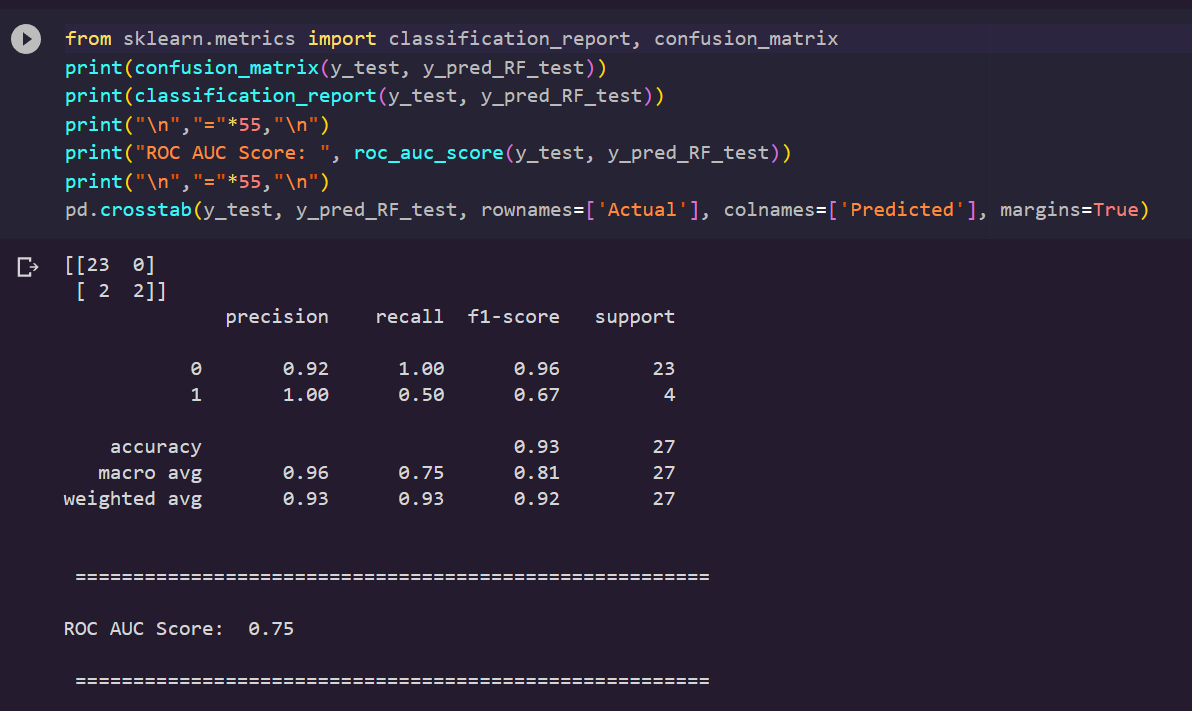The height and width of the screenshot is (711, 1192).
Task: Click the print(confusion_matrix(...)) code line
Action: point(336,68)
